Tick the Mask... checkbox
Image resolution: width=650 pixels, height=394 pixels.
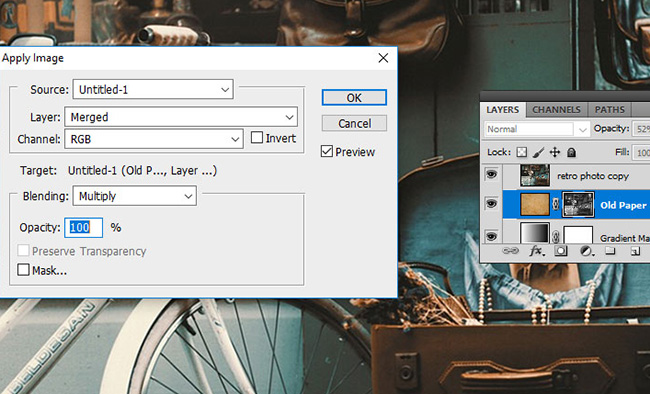click(x=23, y=270)
